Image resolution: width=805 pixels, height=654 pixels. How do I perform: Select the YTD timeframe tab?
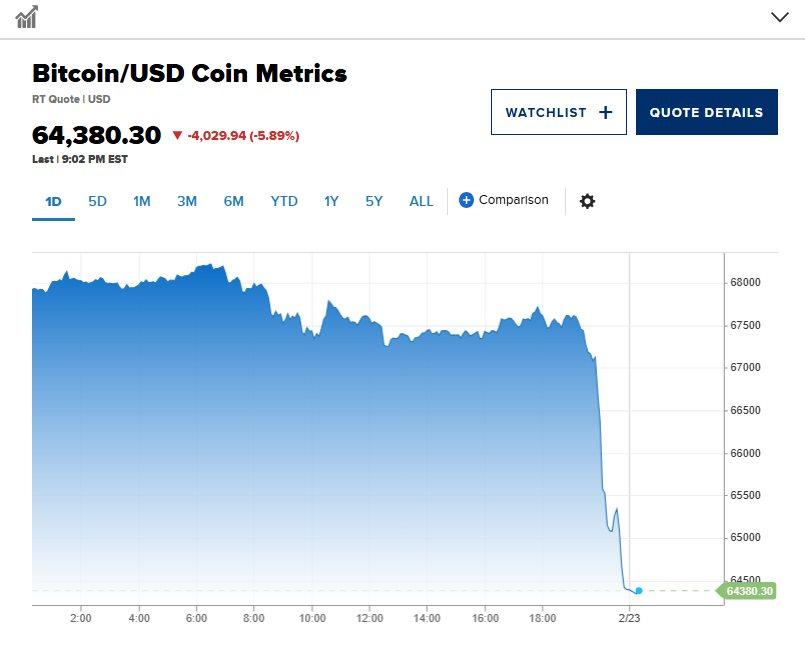284,201
